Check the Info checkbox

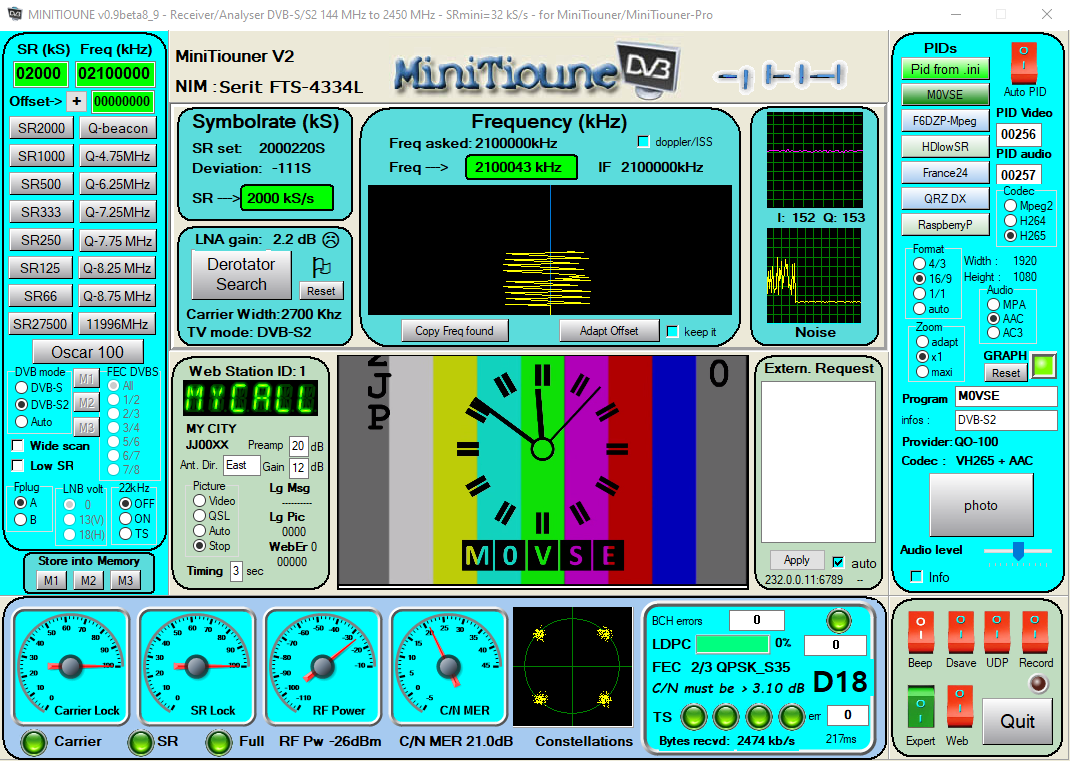916,577
